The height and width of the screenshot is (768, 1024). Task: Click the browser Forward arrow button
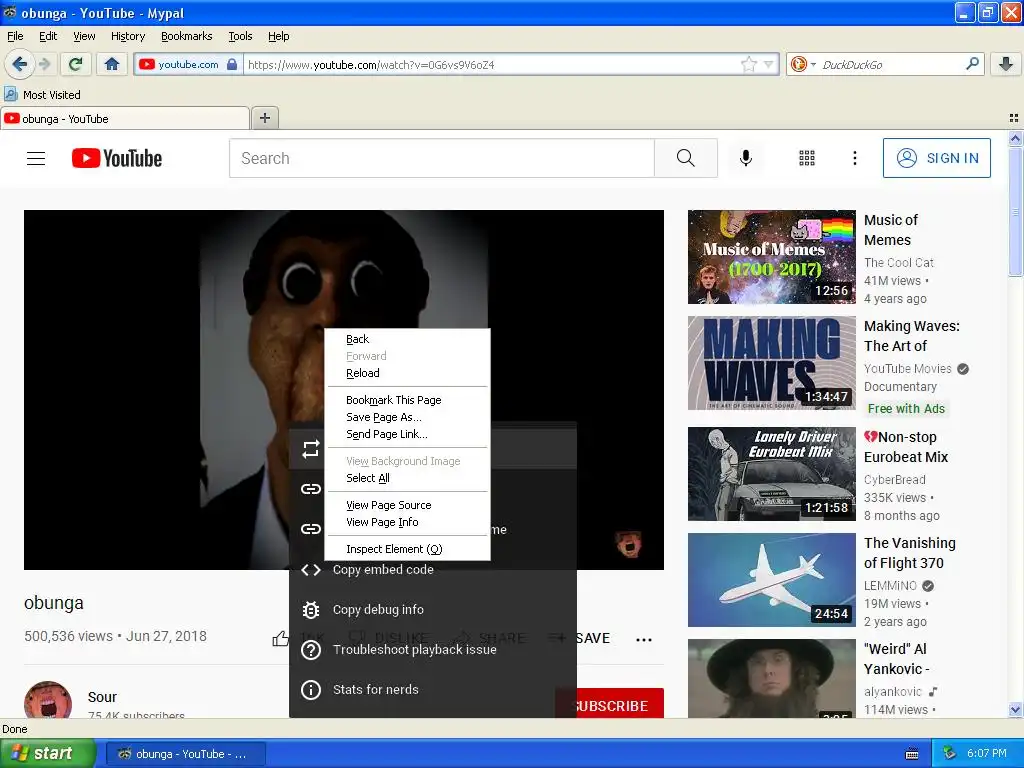tap(44, 64)
